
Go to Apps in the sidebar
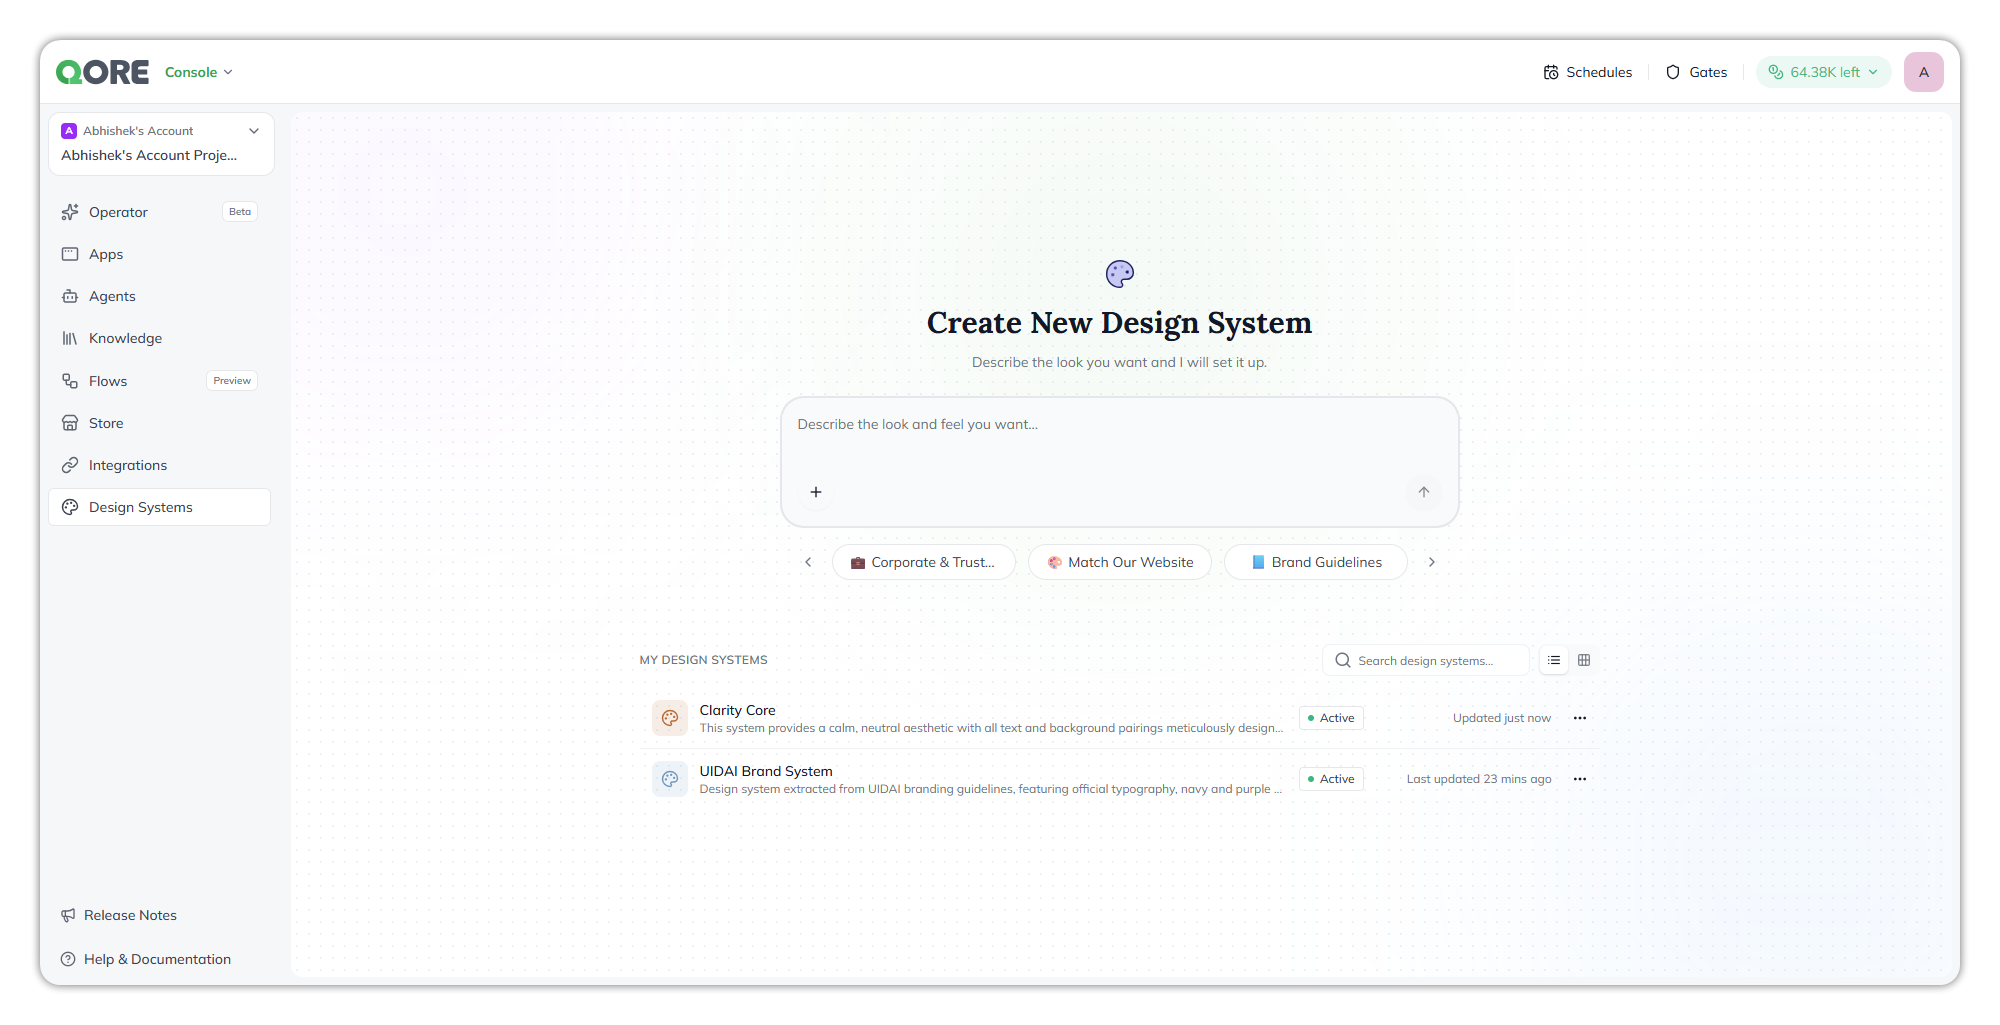click(160, 254)
